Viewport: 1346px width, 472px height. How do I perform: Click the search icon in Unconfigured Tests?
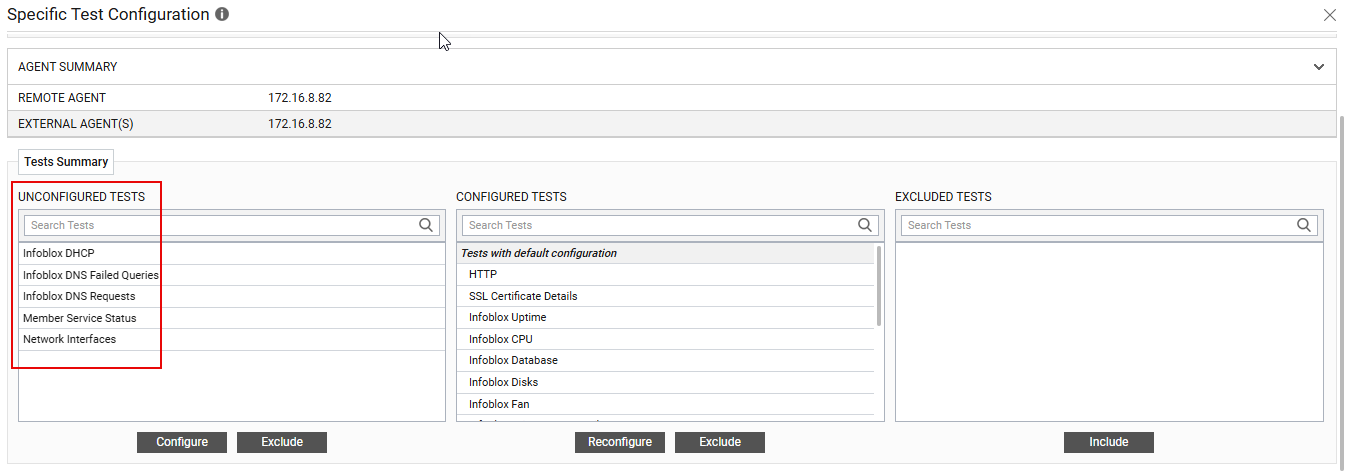click(x=426, y=225)
